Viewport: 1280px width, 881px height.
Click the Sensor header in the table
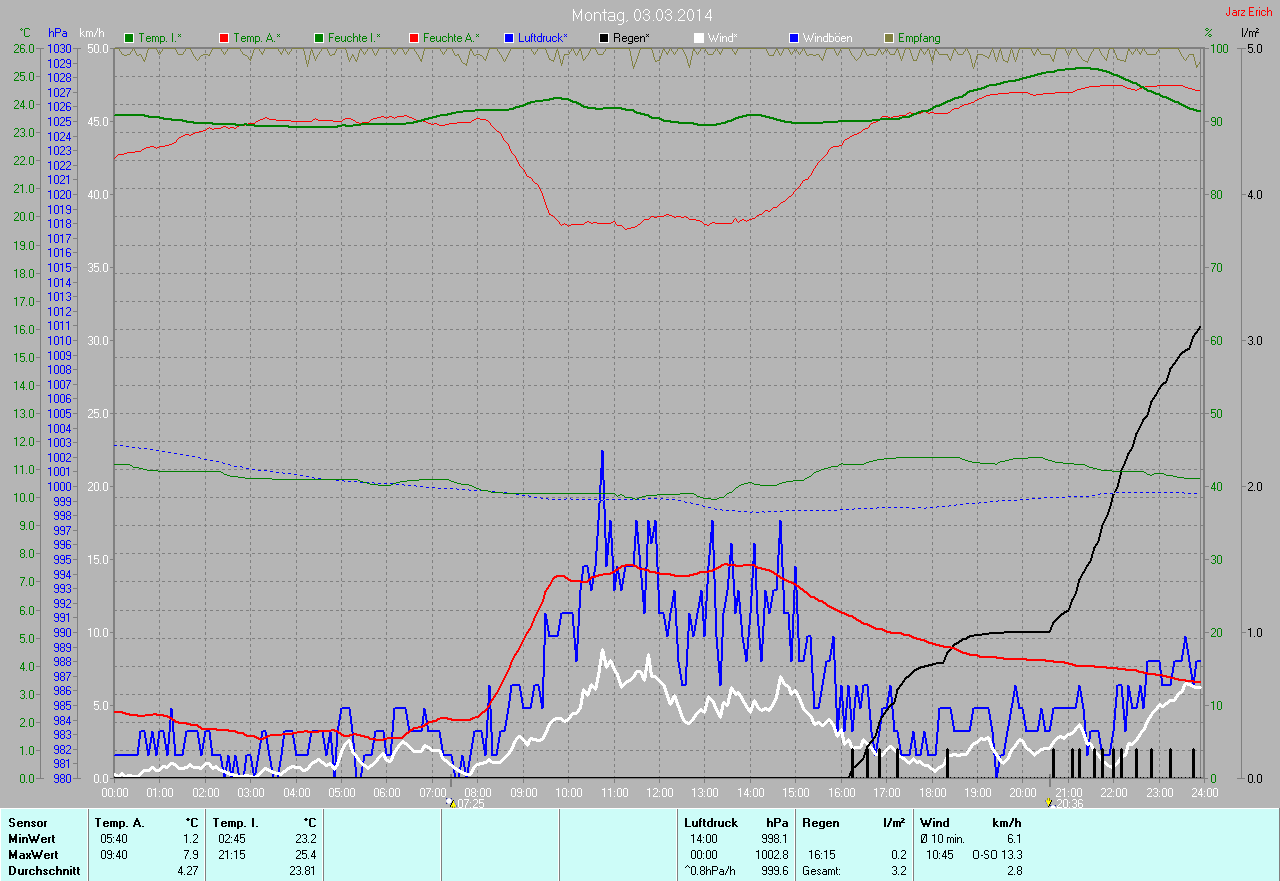pos(27,823)
